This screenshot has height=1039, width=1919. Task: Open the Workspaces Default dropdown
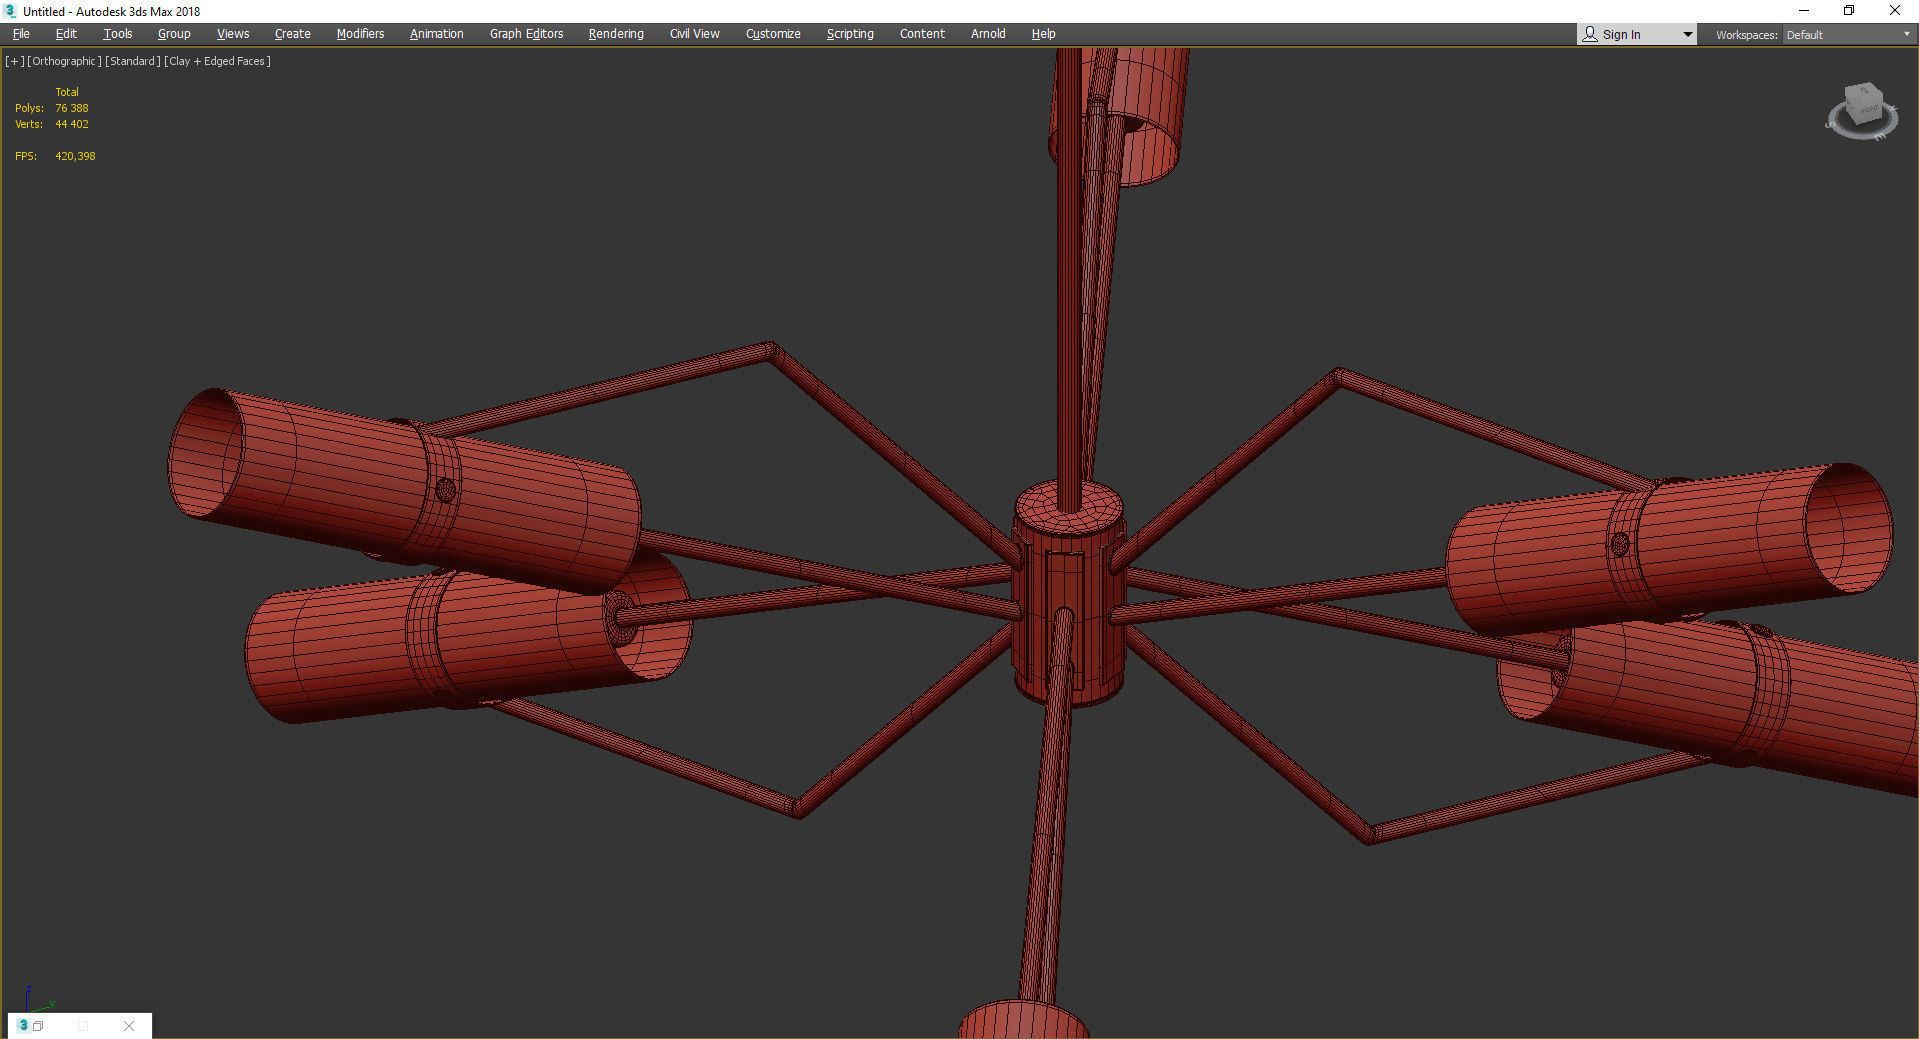1848,35
